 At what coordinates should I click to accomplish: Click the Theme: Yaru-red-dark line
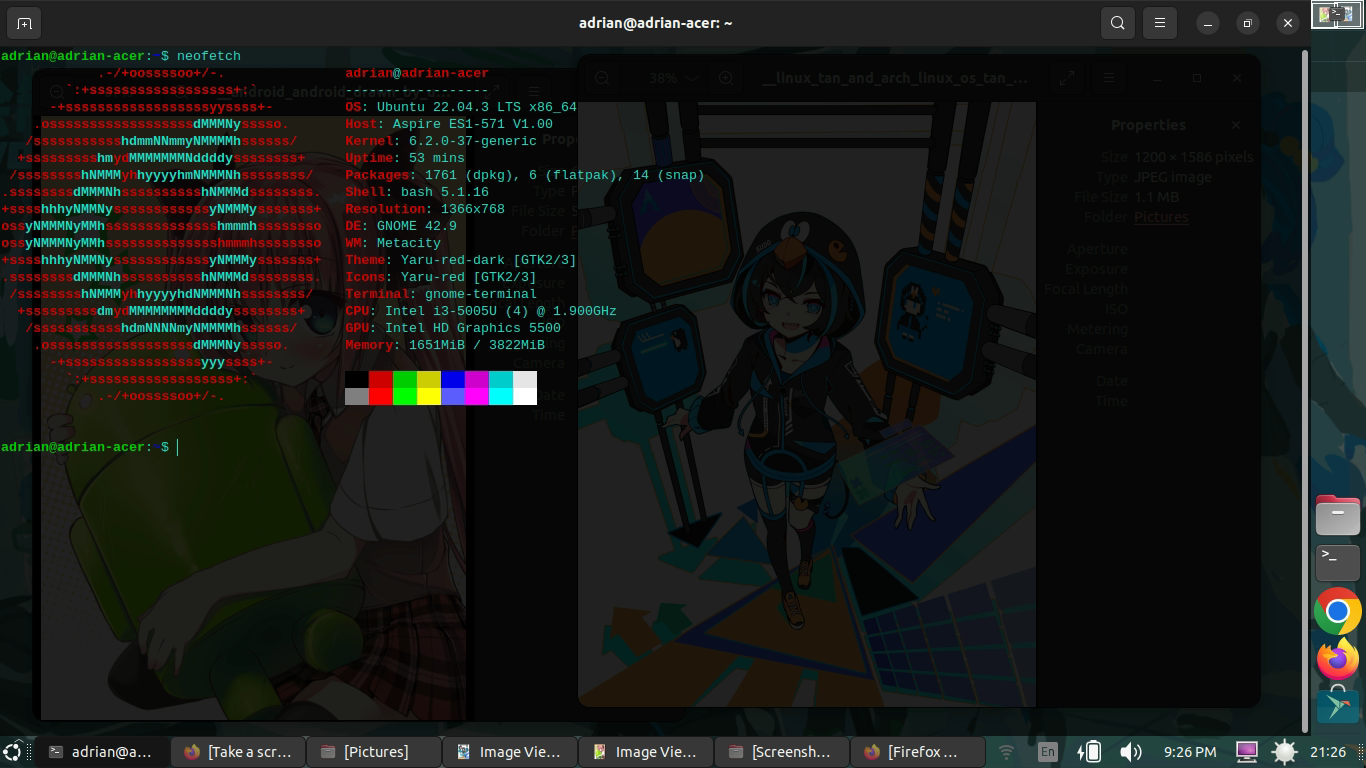(x=461, y=260)
